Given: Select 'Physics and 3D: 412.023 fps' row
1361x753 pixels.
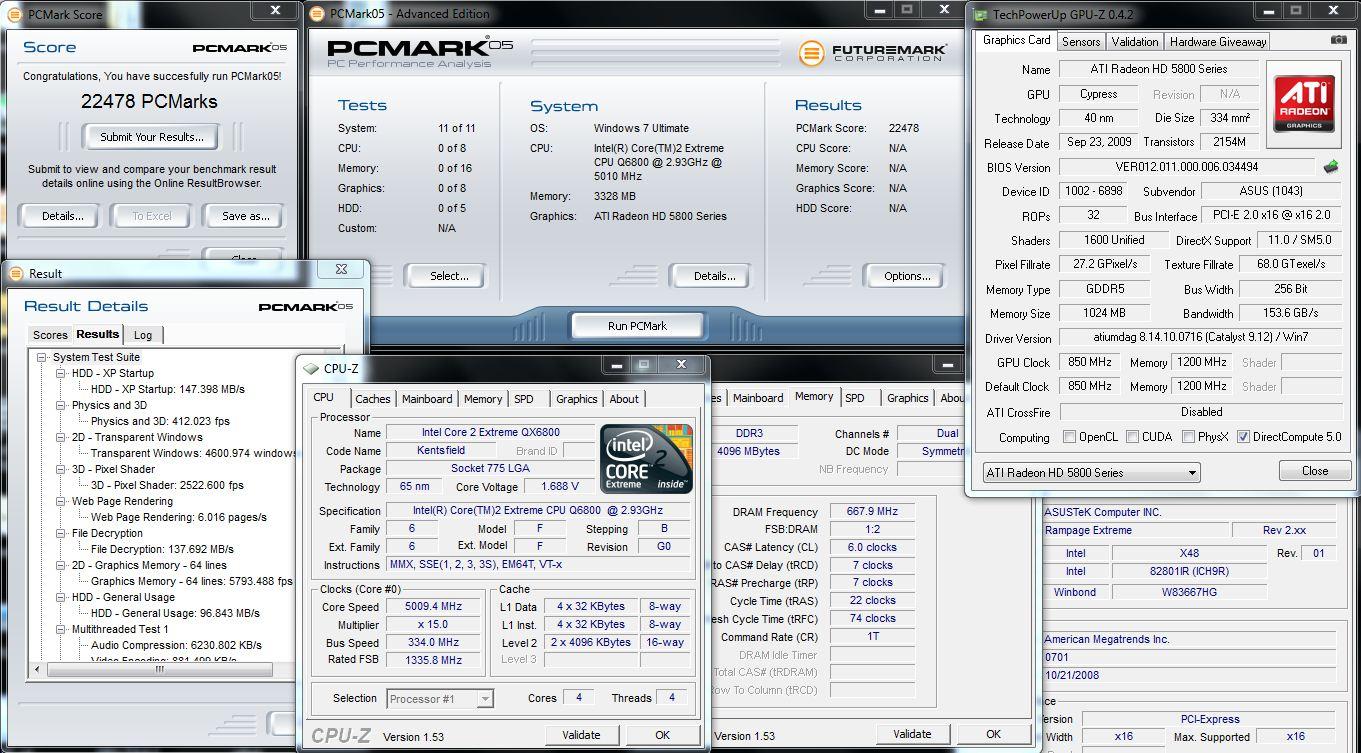Looking at the screenshot, I should pos(160,421).
